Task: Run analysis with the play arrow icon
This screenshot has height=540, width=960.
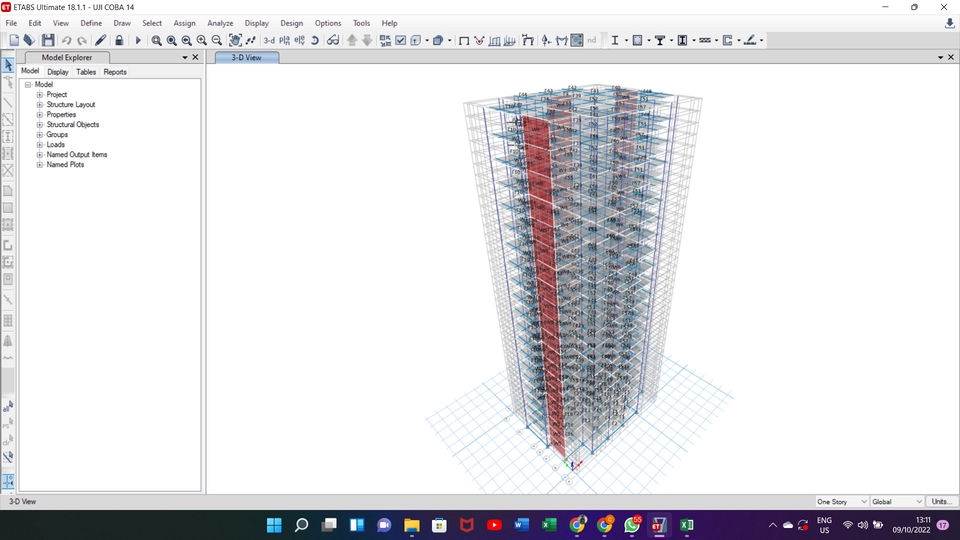Action: [138, 40]
